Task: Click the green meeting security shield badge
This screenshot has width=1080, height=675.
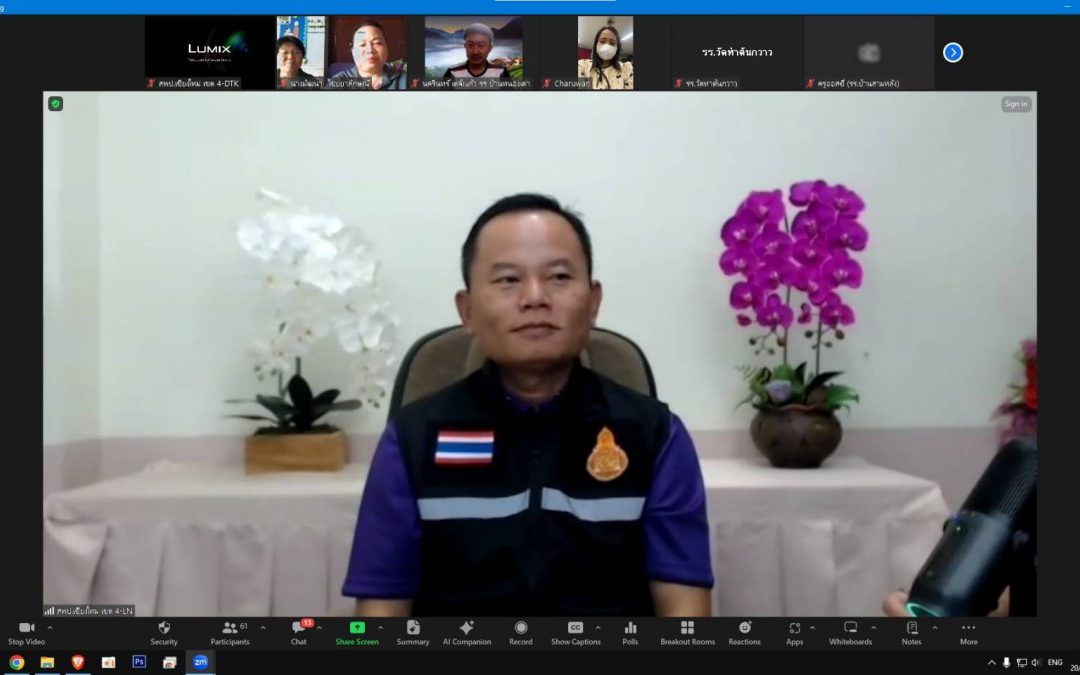Action: (55, 104)
